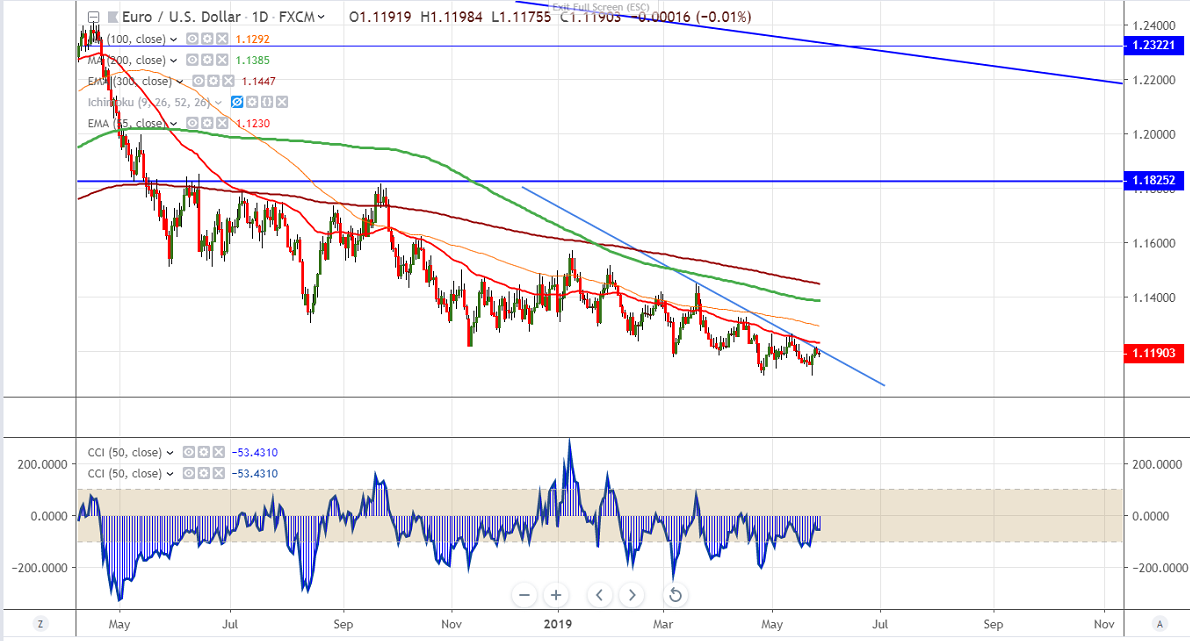Click the high price H1.11984 text

(451, 17)
